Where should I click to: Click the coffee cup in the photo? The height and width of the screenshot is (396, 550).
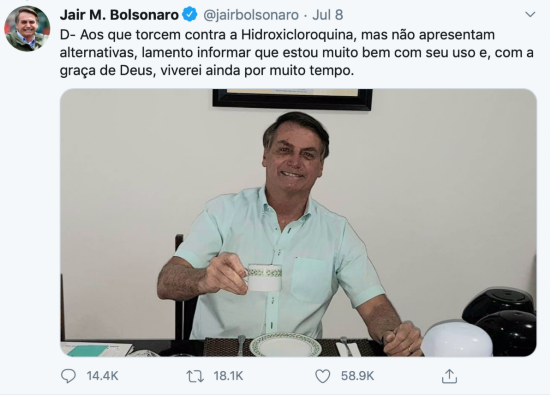264,277
